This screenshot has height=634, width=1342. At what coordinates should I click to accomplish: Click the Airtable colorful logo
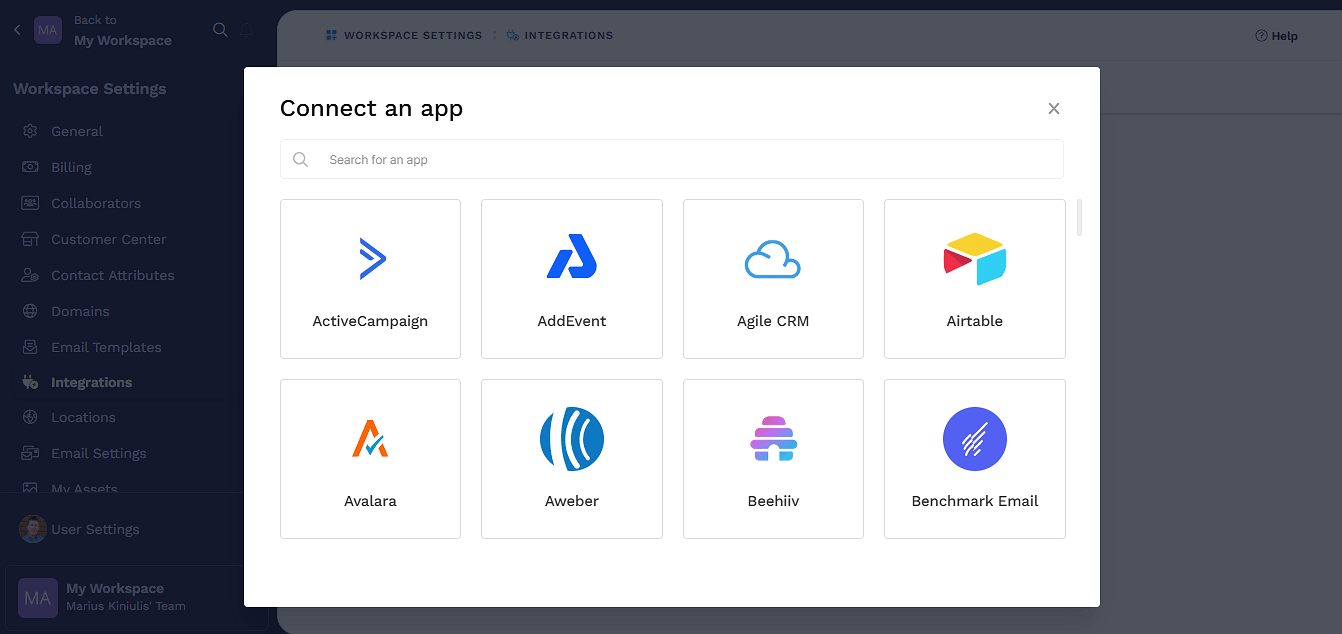pyautogui.click(x=975, y=259)
